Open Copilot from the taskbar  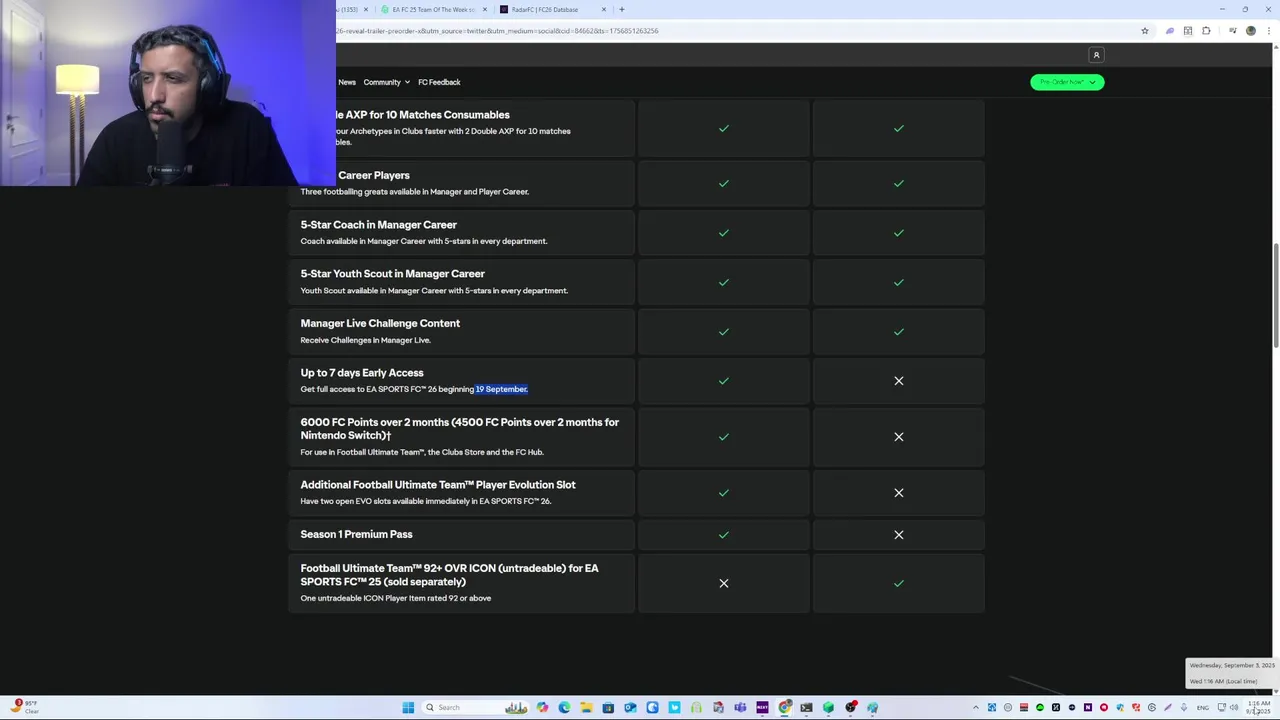coord(542,707)
